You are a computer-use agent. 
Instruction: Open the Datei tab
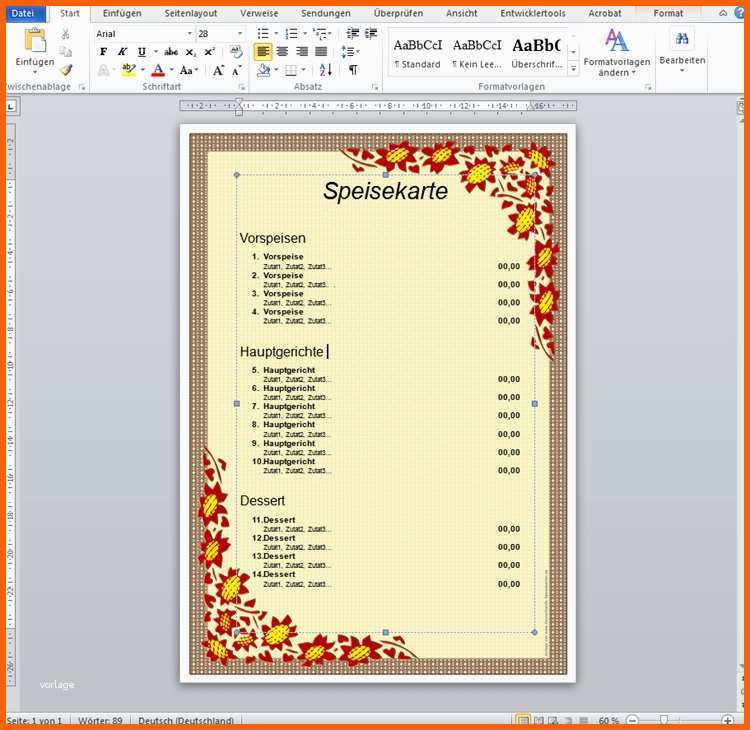(22, 14)
